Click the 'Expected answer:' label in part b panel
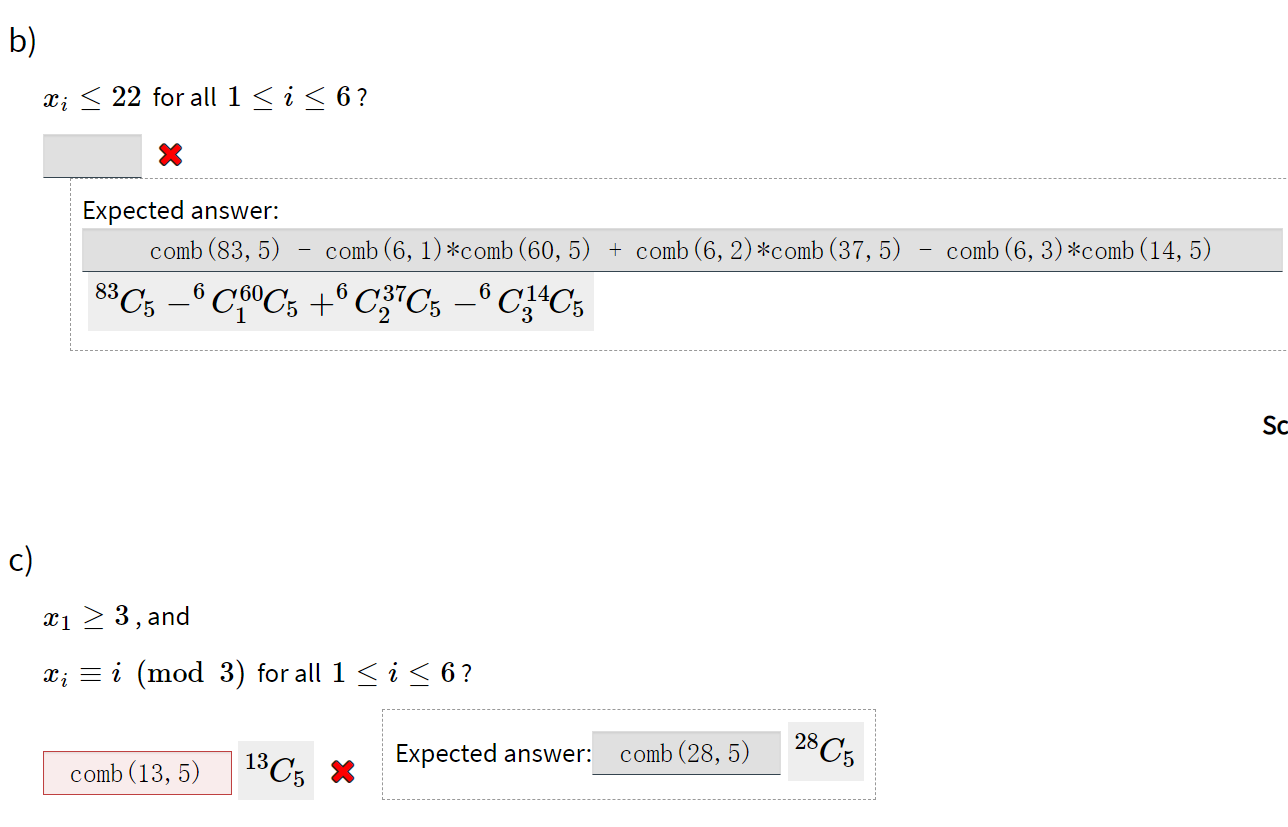The width and height of the screenshot is (1288, 827). pos(179,210)
